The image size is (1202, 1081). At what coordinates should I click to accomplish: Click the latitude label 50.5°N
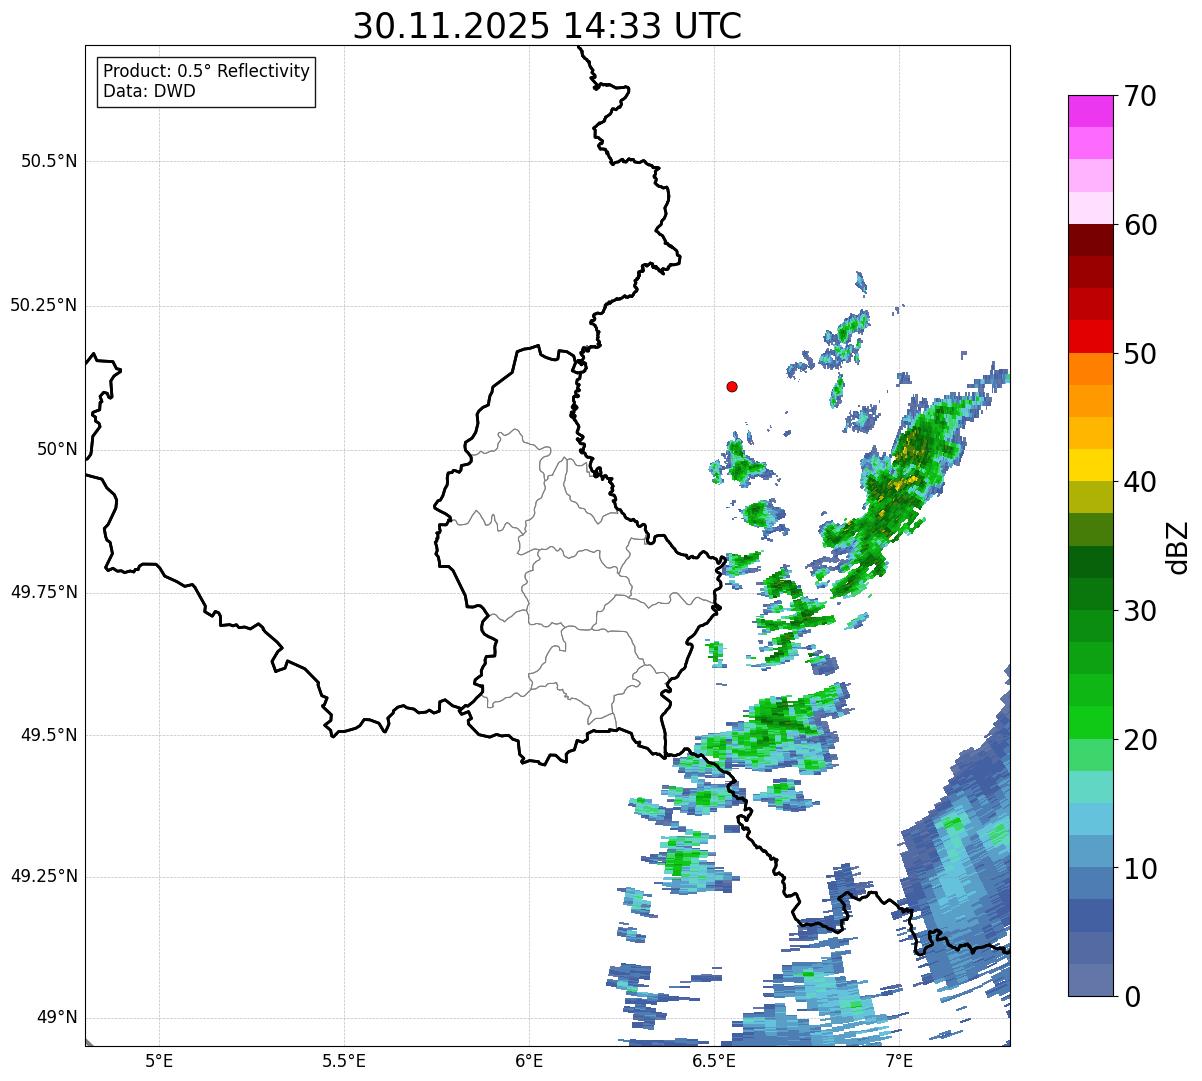(x=48, y=161)
